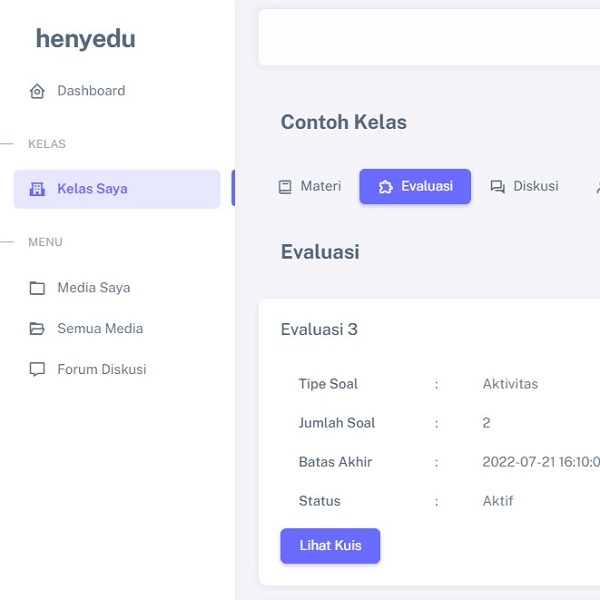600x600 pixels.
Task: Open the Media Saya menu label
Action: (94, 288)
